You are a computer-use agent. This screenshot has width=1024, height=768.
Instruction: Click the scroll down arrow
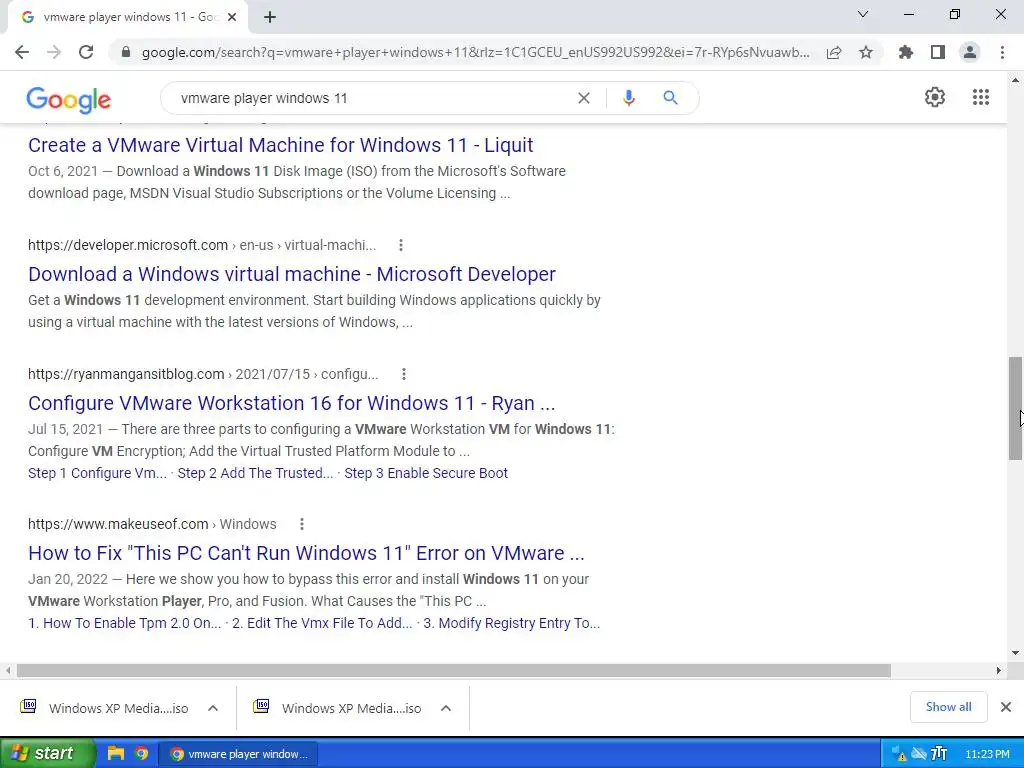coord(1015,652)
